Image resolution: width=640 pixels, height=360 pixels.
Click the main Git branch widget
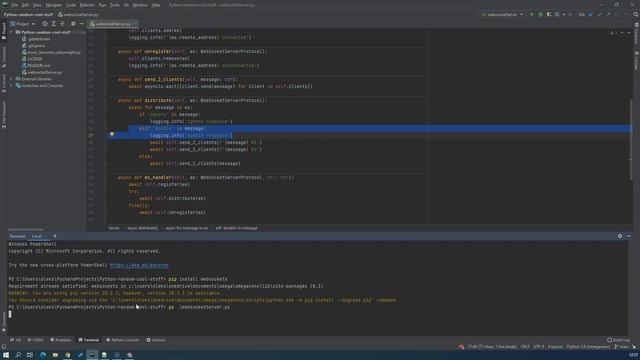622,347
